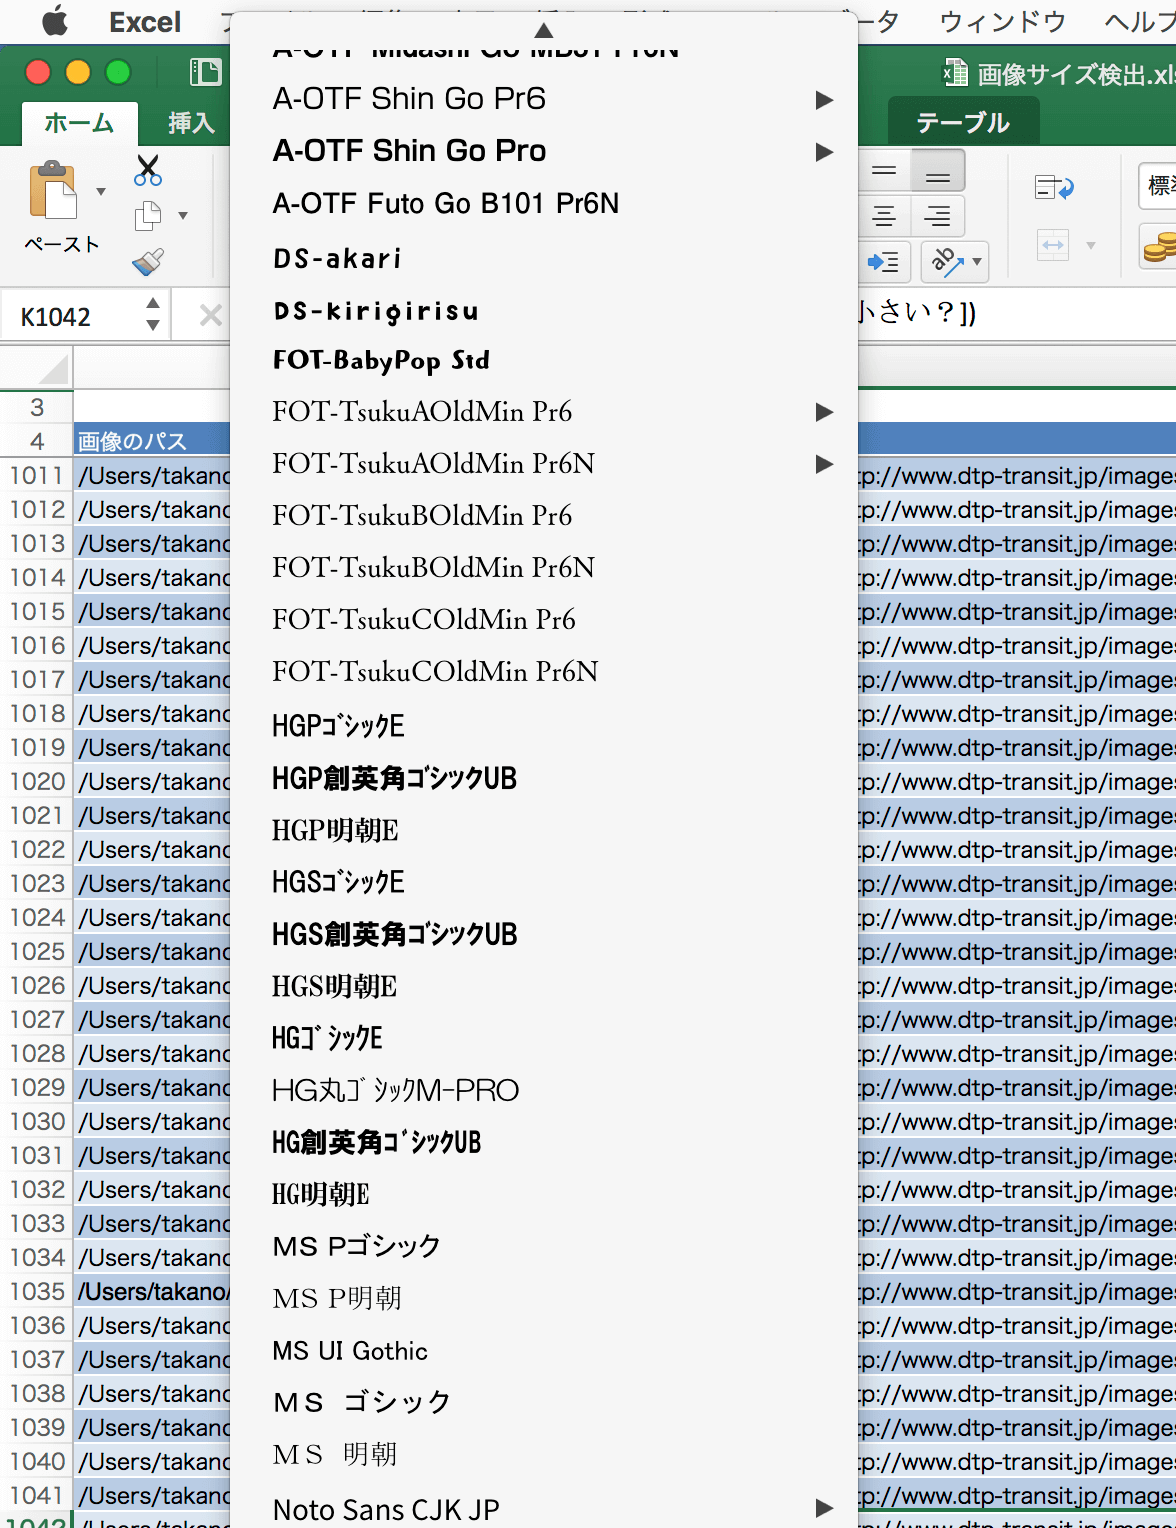Click the layout icon beside the window buttons

coord(205,72)
